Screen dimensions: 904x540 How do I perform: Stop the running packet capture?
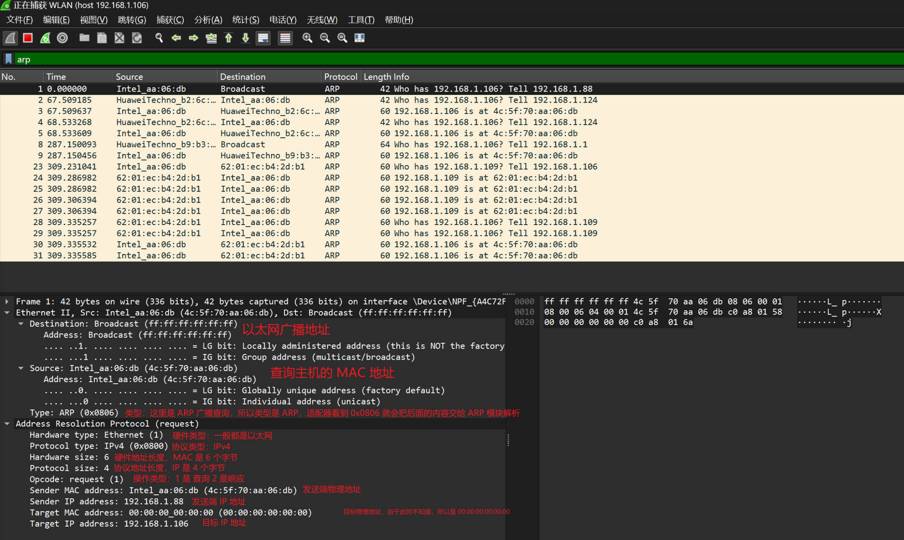(28, 38)
